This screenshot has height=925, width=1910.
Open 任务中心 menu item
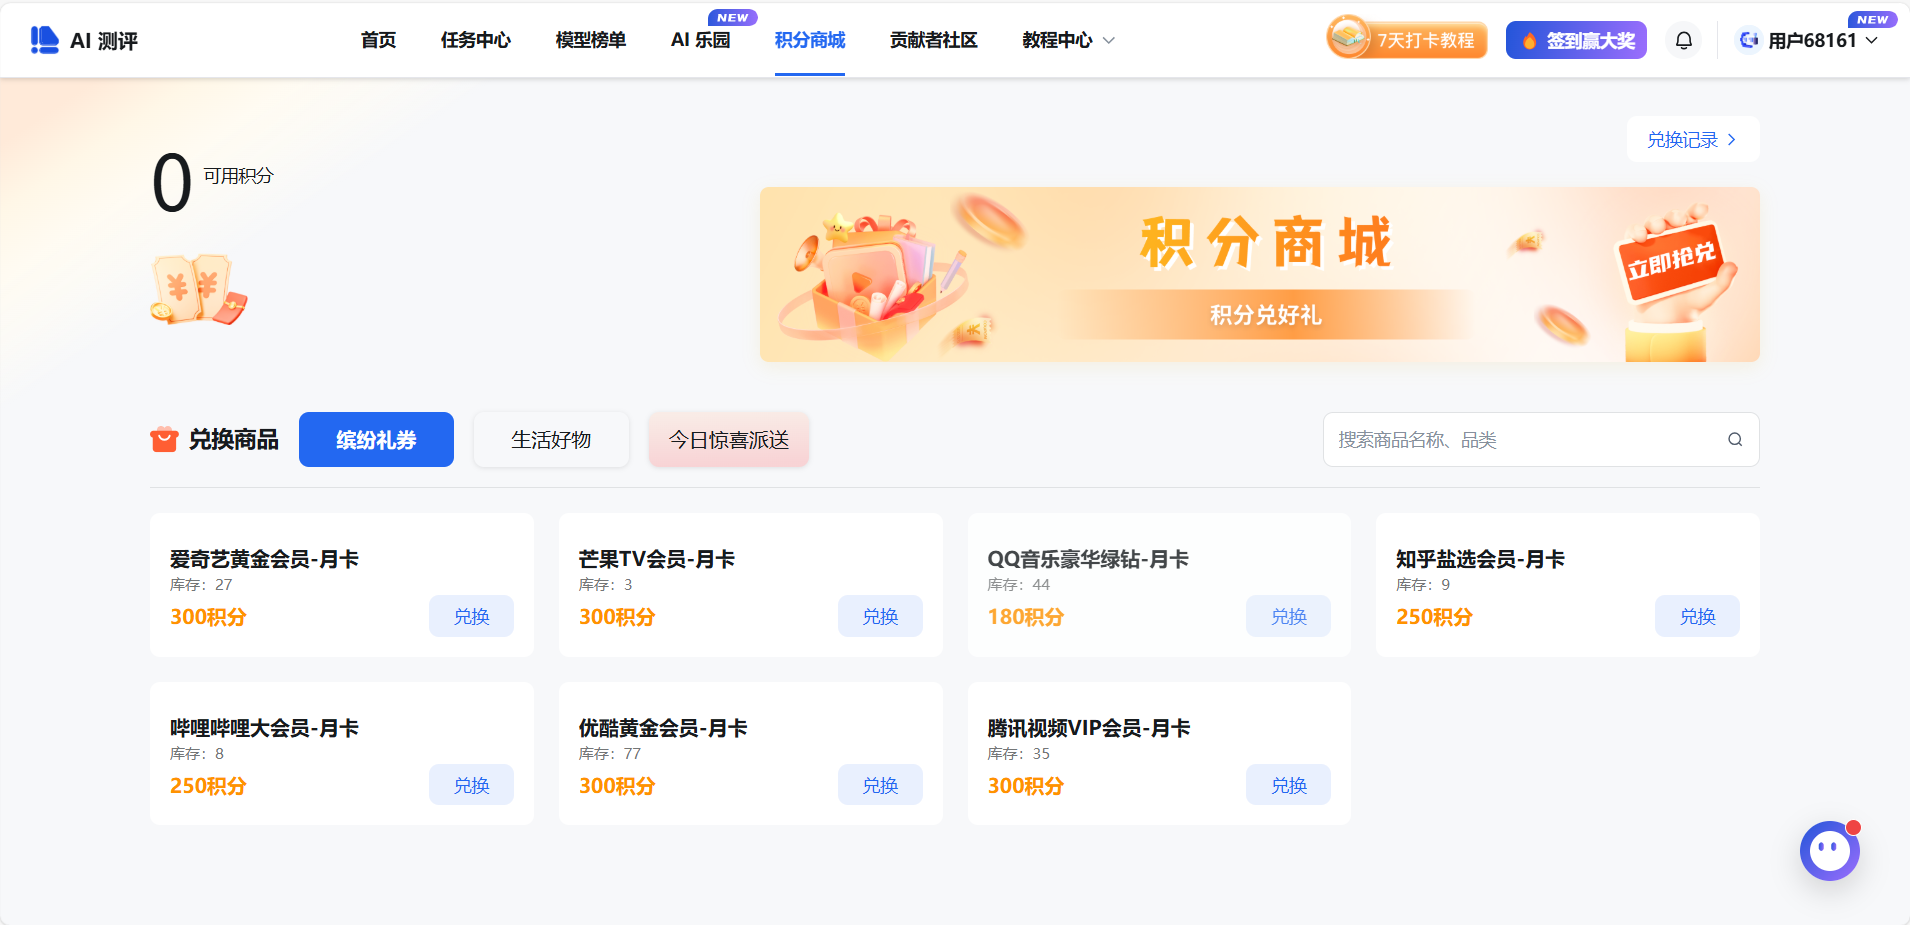coord(475,40)
